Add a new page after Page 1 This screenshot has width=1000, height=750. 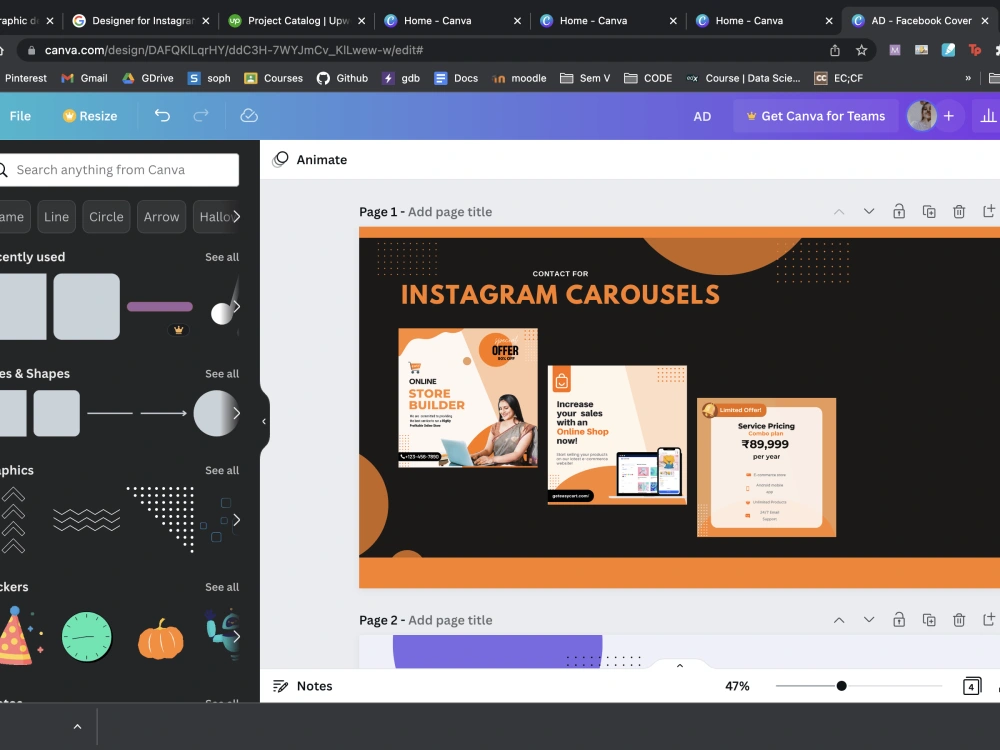coord(989,211)
